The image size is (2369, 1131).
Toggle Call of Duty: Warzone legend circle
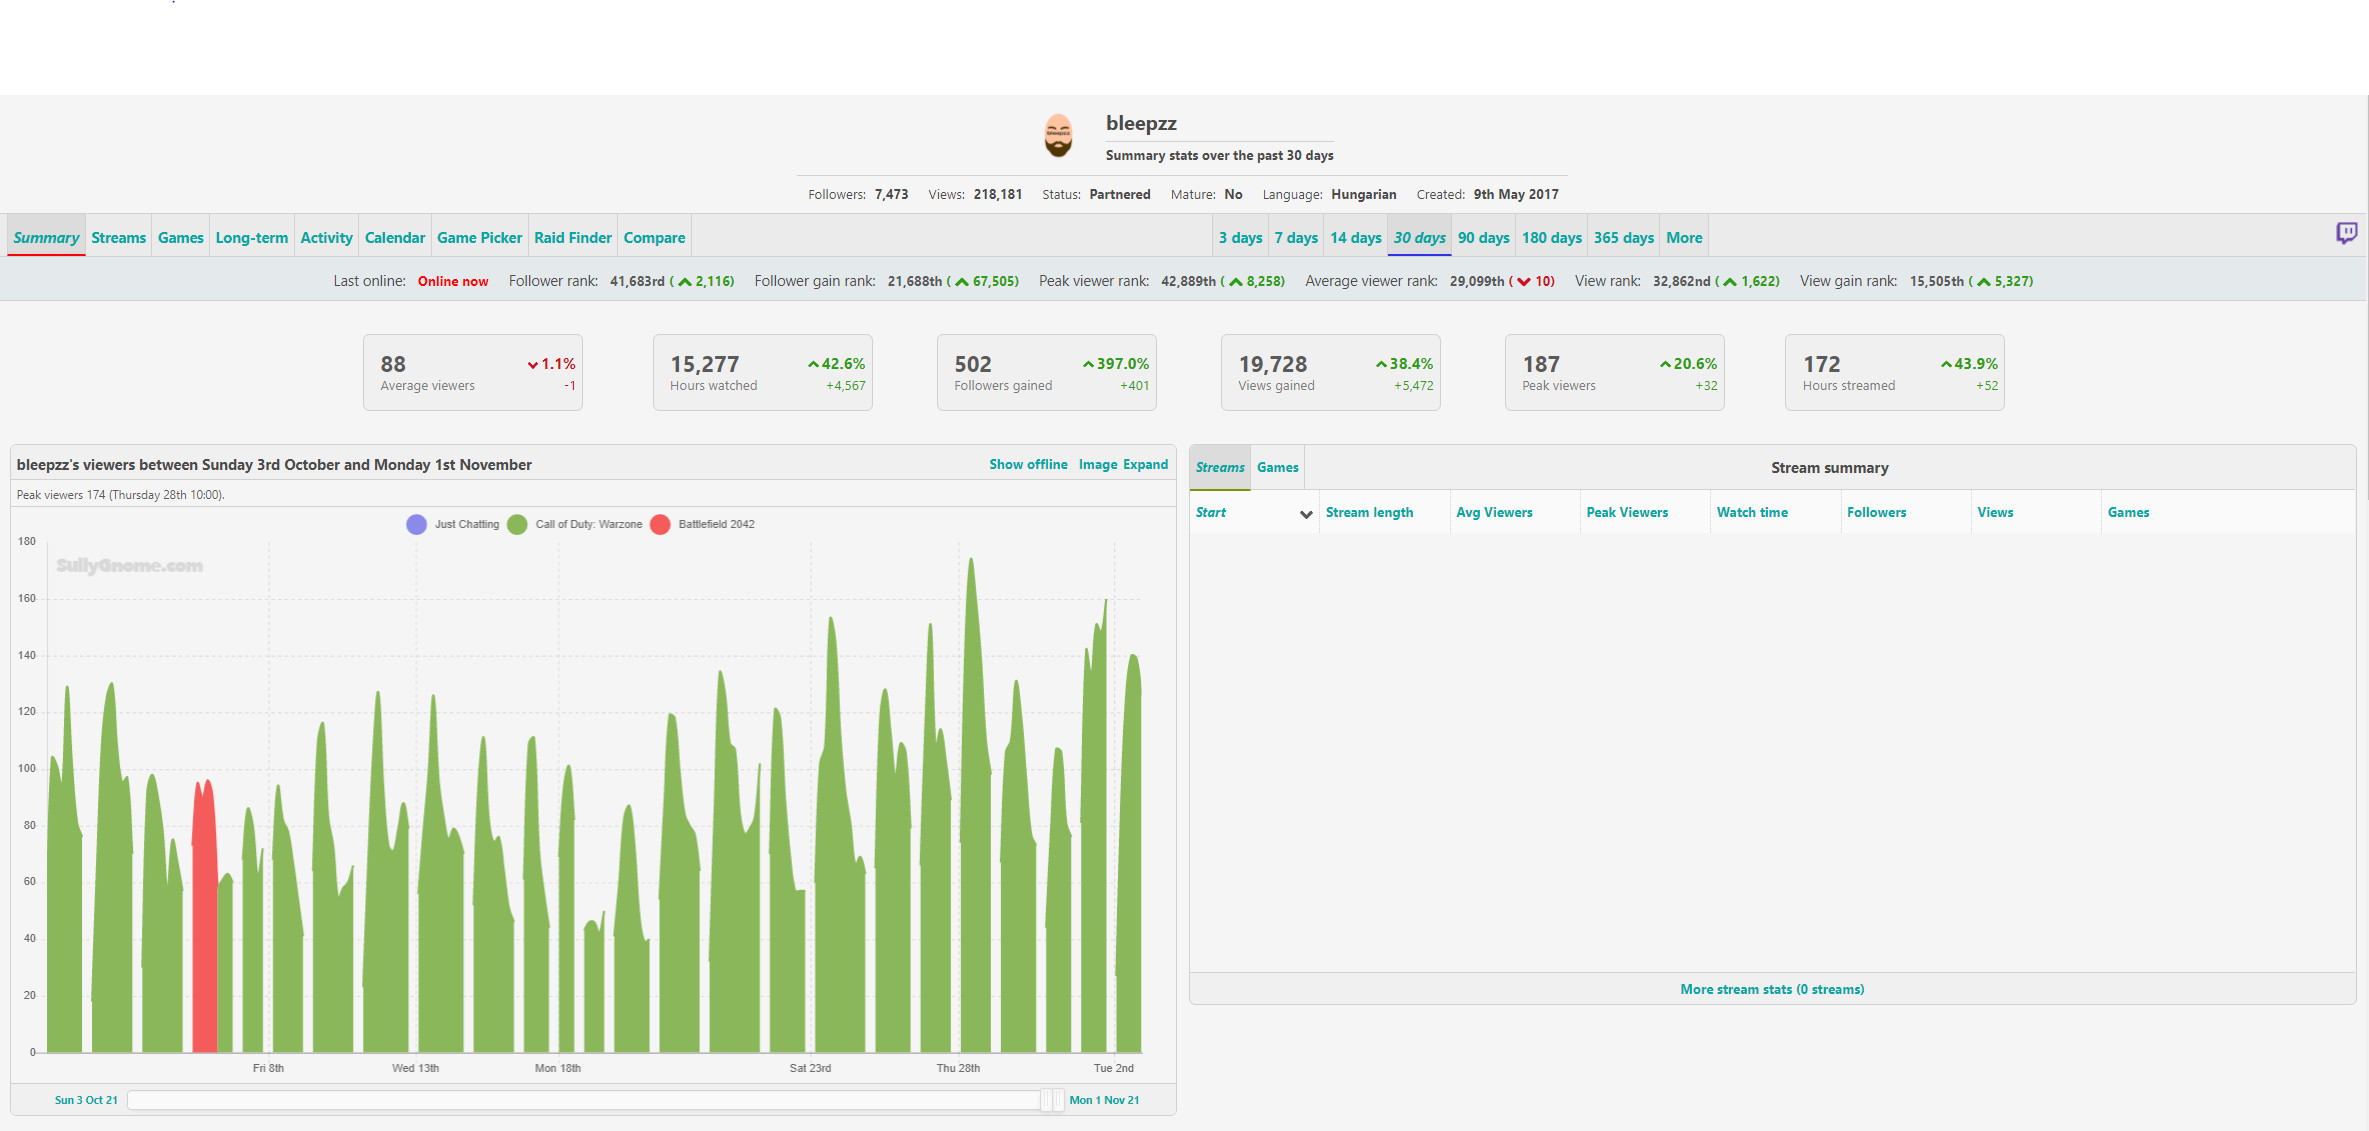pyautogui.click(x=517, y=524)
